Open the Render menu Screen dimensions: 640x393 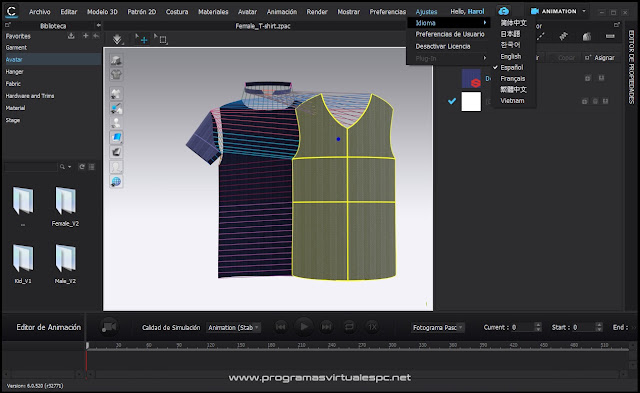click(317, 12)
